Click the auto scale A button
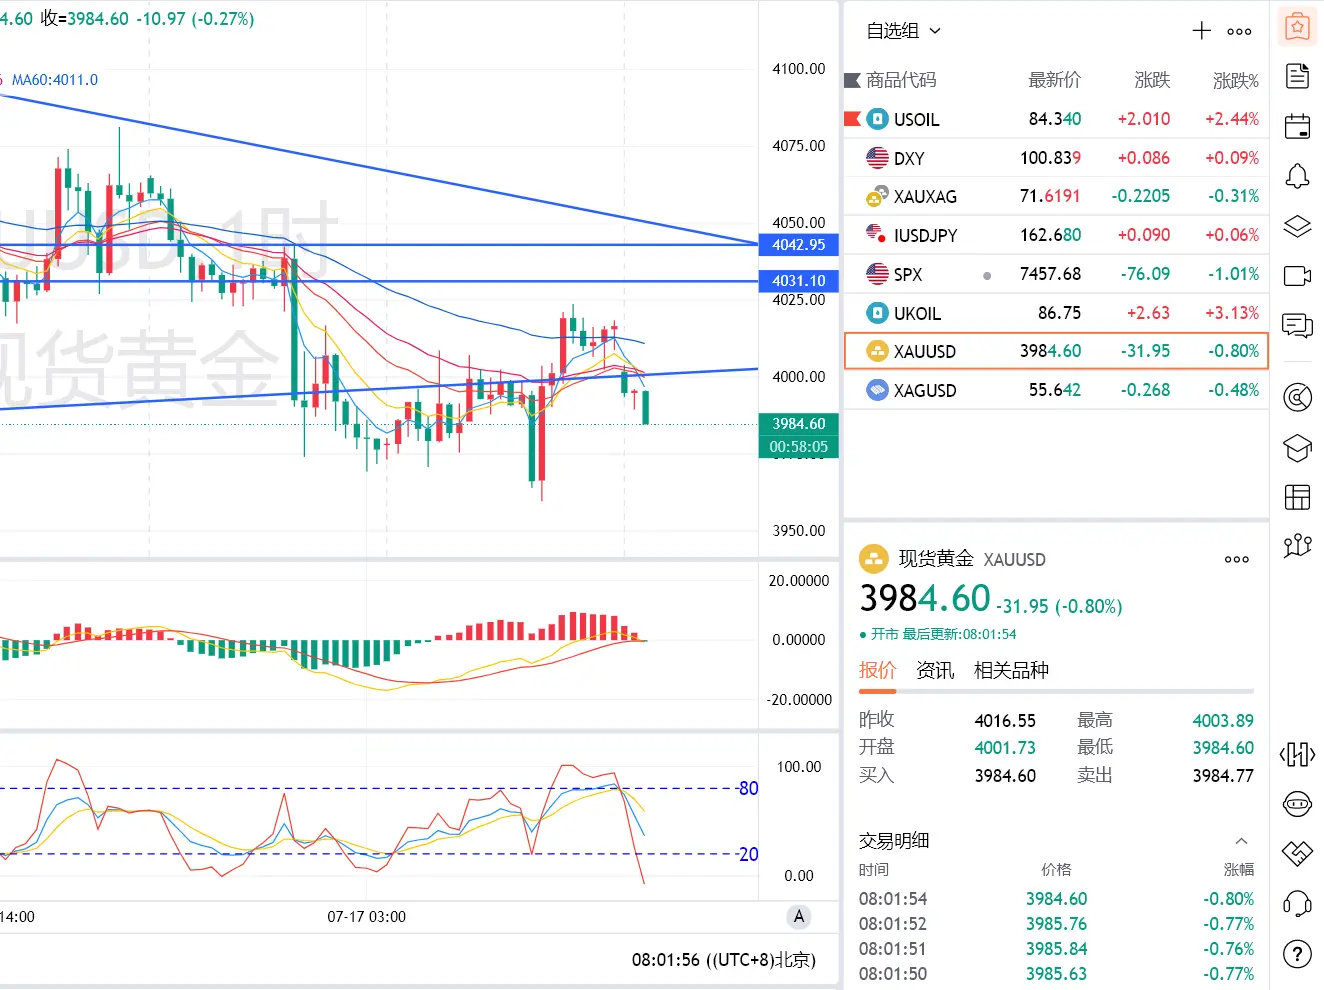This screenshot has width=1324, height=990. tap(798, 916)
